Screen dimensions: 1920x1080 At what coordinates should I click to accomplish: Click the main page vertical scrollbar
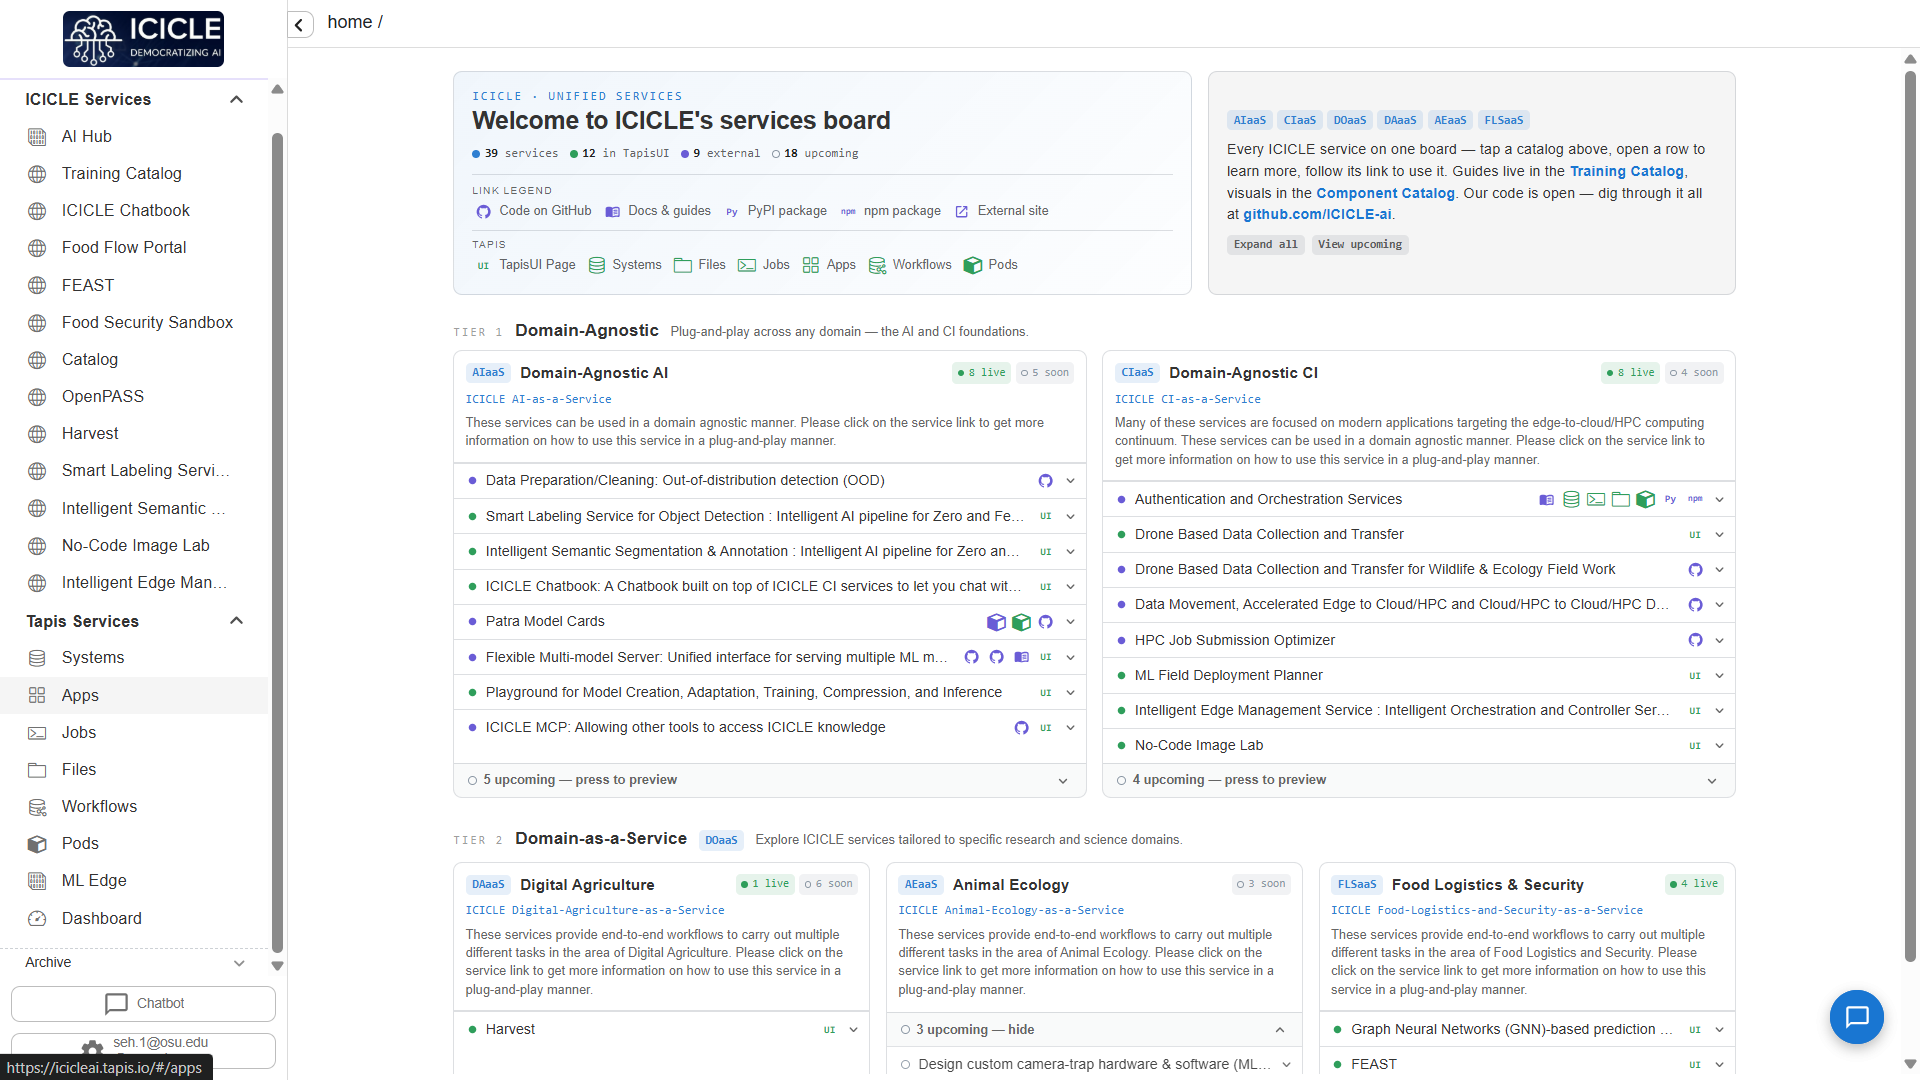(1910, 515)
